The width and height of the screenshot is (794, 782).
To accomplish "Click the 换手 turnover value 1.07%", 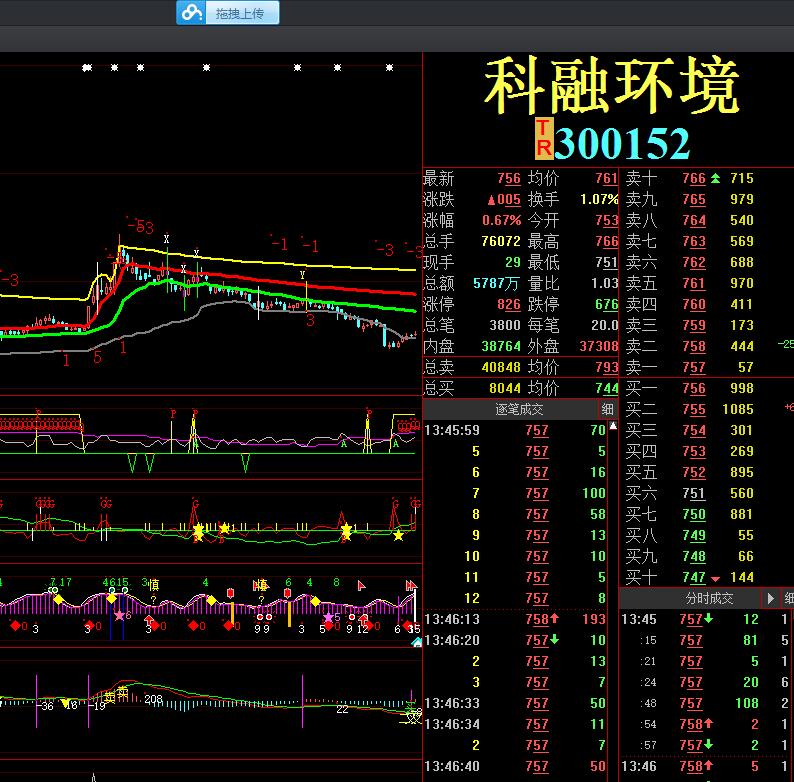I will (x=599, y=200).
